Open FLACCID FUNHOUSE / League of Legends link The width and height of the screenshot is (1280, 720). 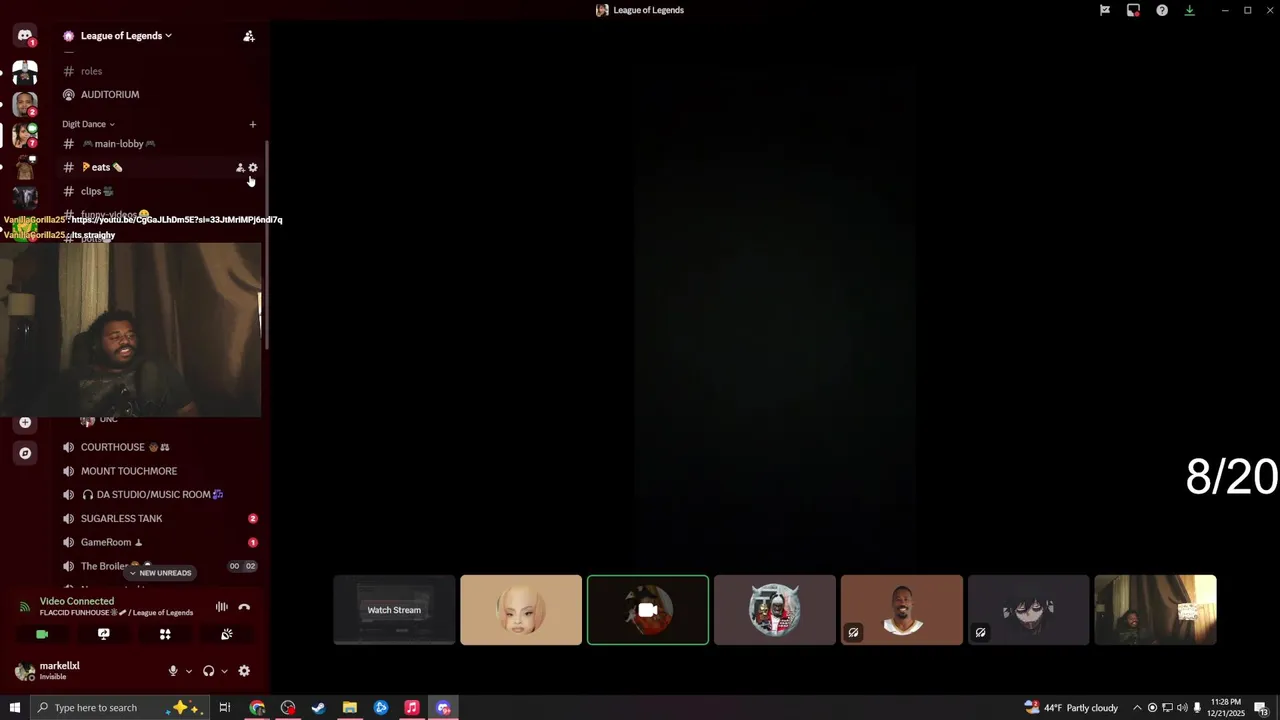point(116,613)
